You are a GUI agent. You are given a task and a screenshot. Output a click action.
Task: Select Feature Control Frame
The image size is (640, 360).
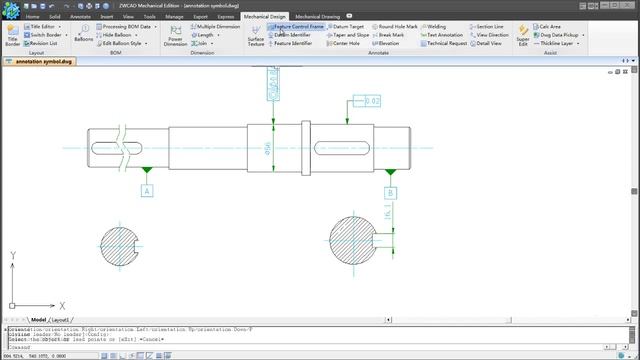tap(296, 27)
